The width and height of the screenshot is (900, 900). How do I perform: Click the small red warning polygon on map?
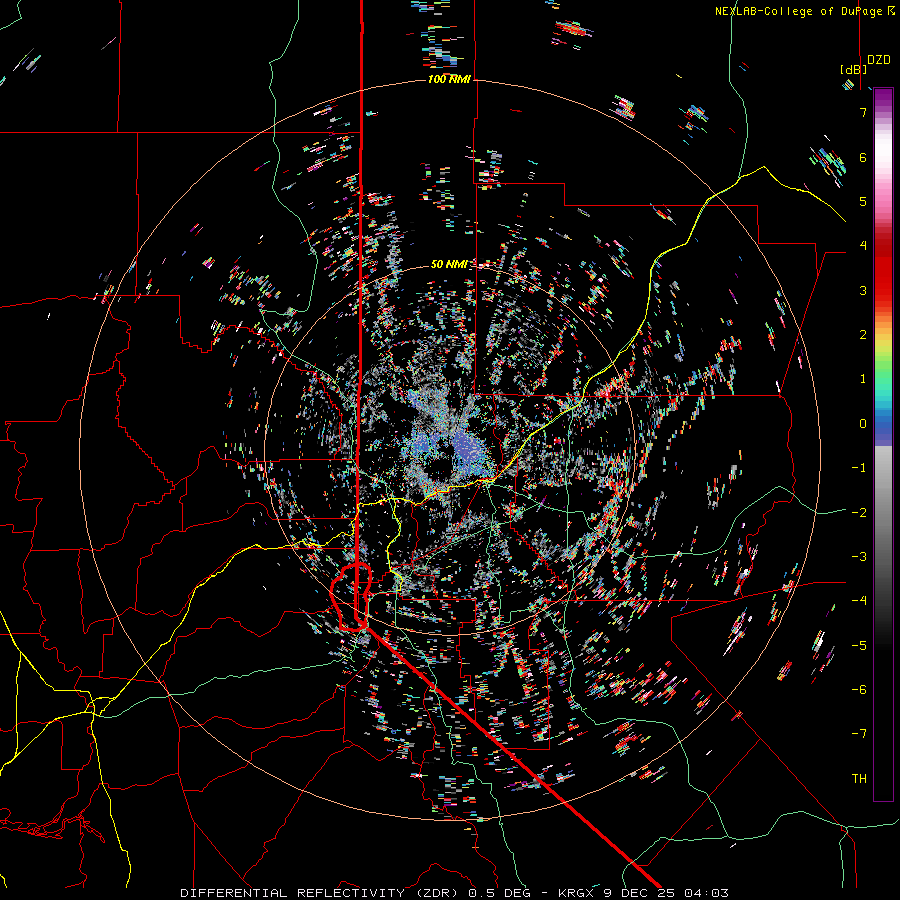pyautogui.click(x=351, y=597)
